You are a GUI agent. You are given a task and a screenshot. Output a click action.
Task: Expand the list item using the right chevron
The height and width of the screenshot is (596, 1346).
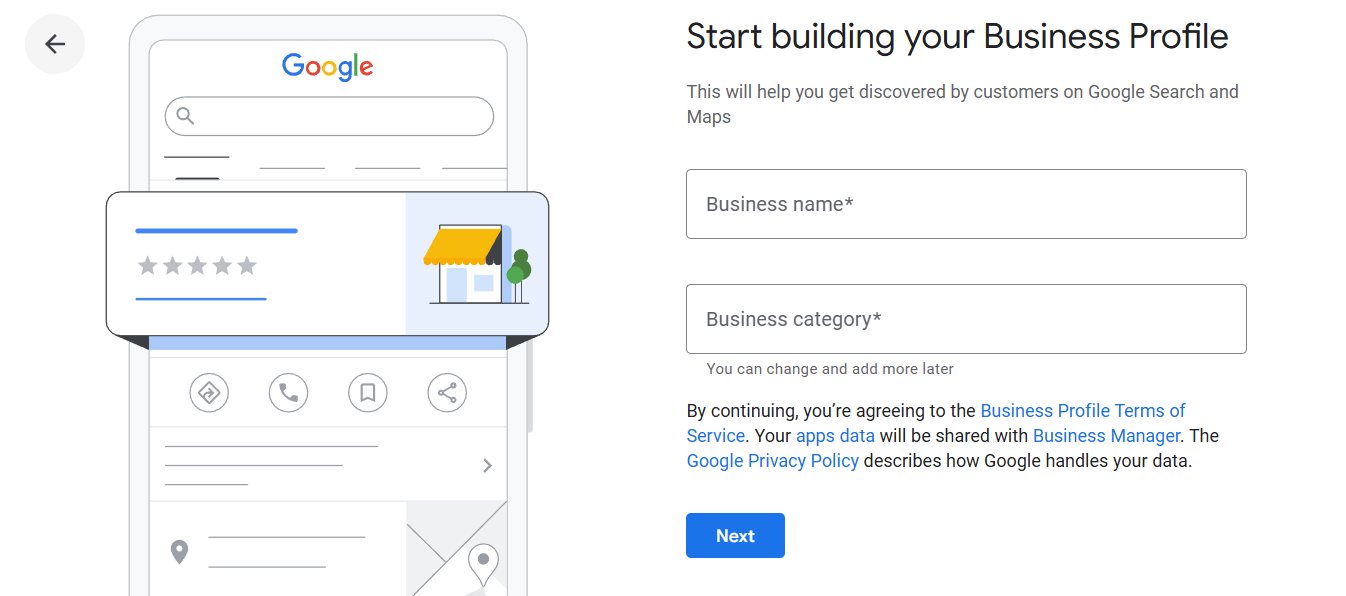click(x=487, y=464)
